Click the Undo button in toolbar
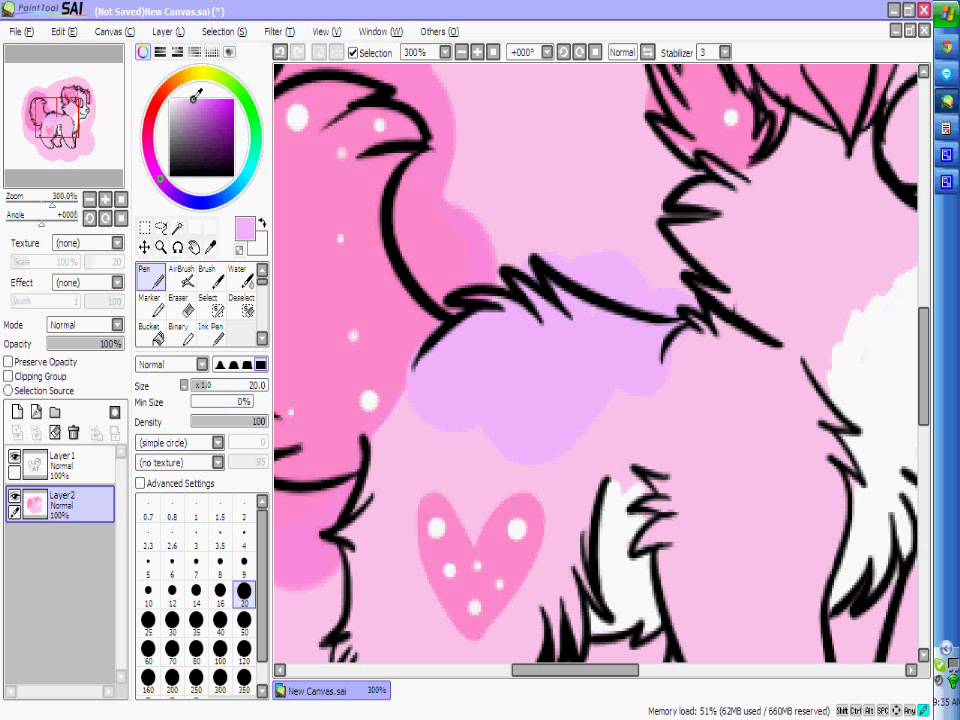This screenshot has height=720, width=960. pos(280,53)
